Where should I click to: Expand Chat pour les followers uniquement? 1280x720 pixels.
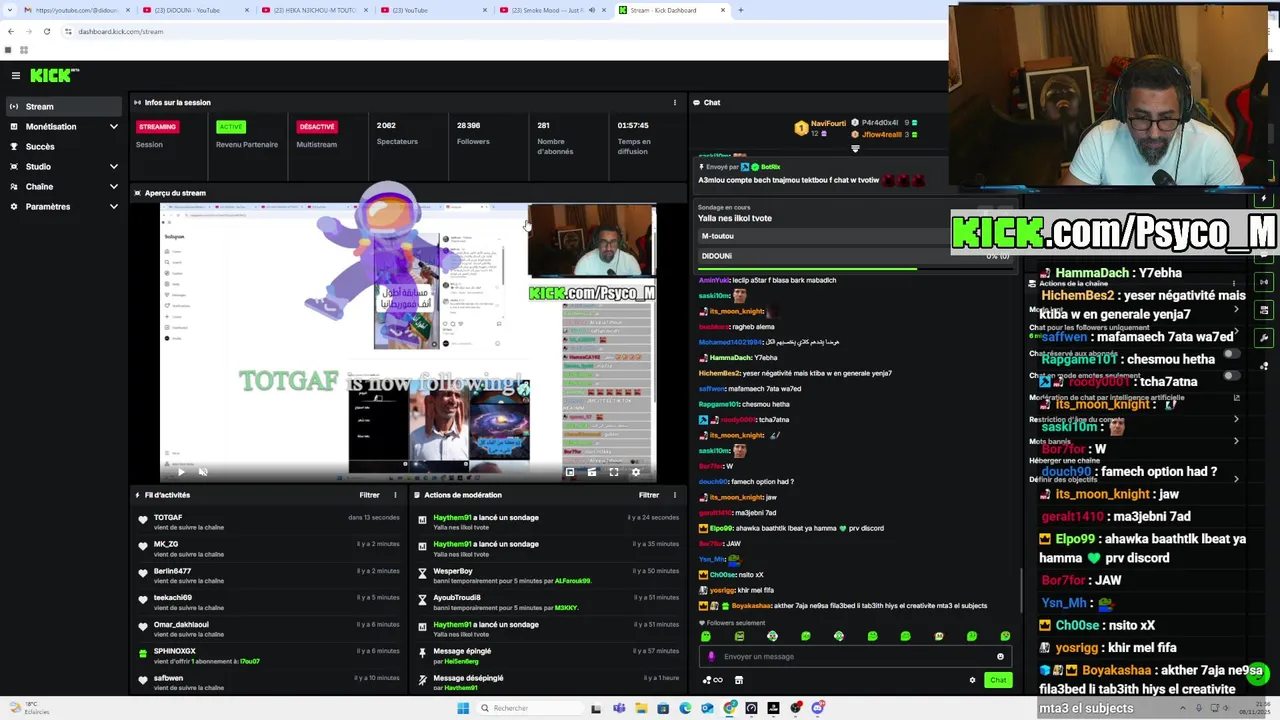coord(1236,331)
